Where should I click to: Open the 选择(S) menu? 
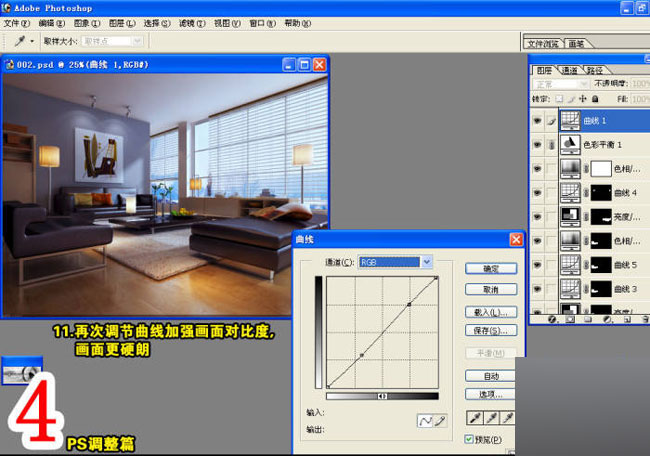click(x=157, y=23)
